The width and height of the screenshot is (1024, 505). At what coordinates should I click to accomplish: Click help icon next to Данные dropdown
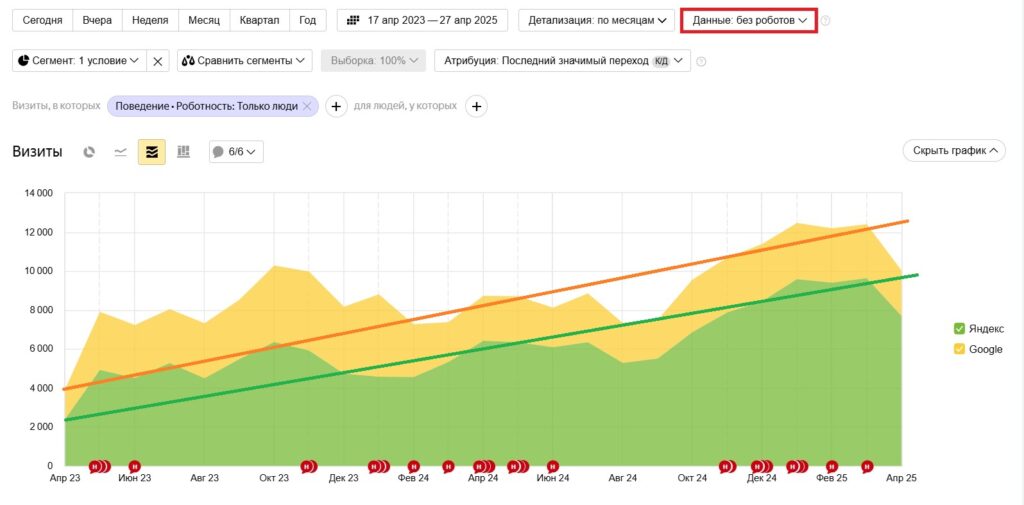point(825,21)
